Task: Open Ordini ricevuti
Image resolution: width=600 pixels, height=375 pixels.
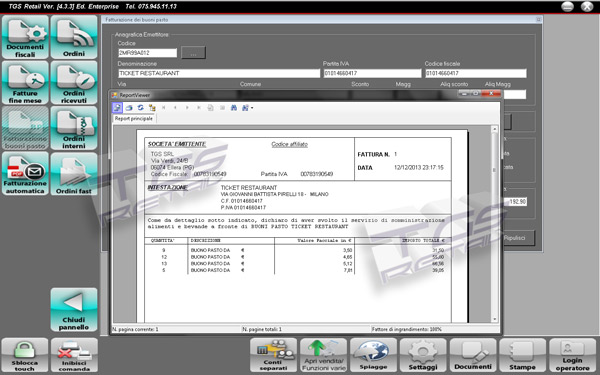Action: pyautogui.click(x=74, y=83)
